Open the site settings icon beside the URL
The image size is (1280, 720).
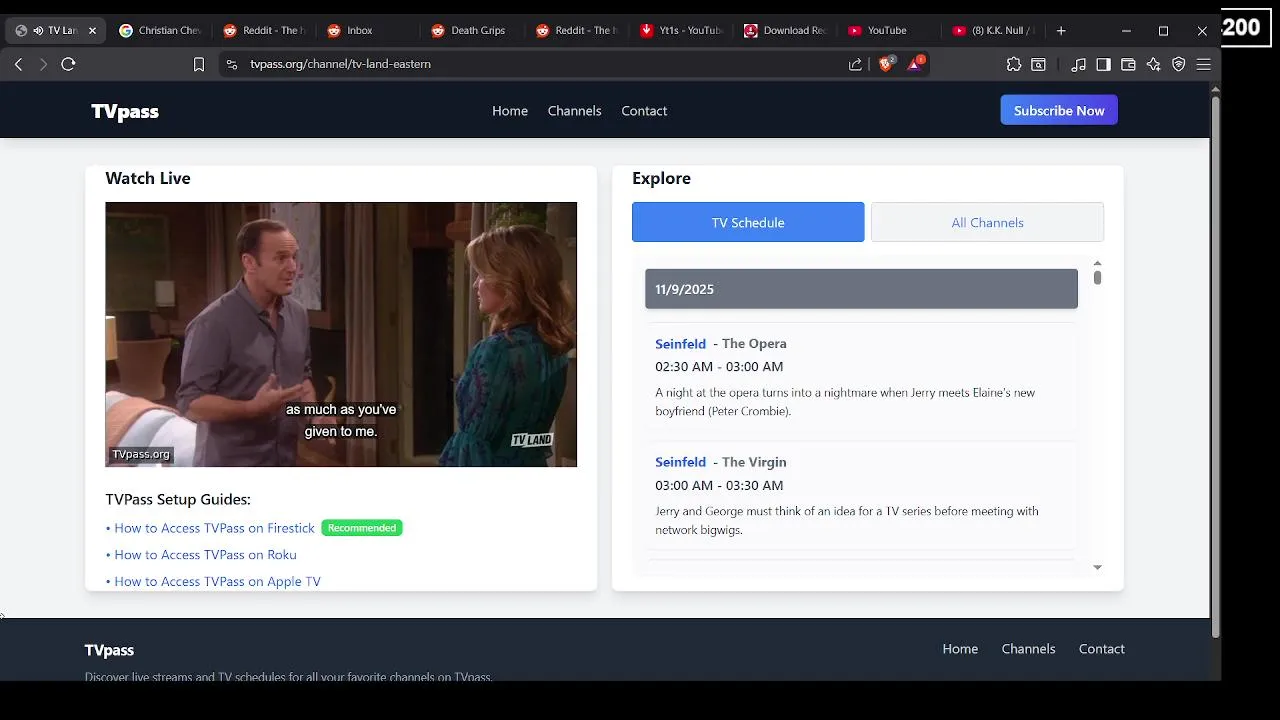tap(232, 64)
